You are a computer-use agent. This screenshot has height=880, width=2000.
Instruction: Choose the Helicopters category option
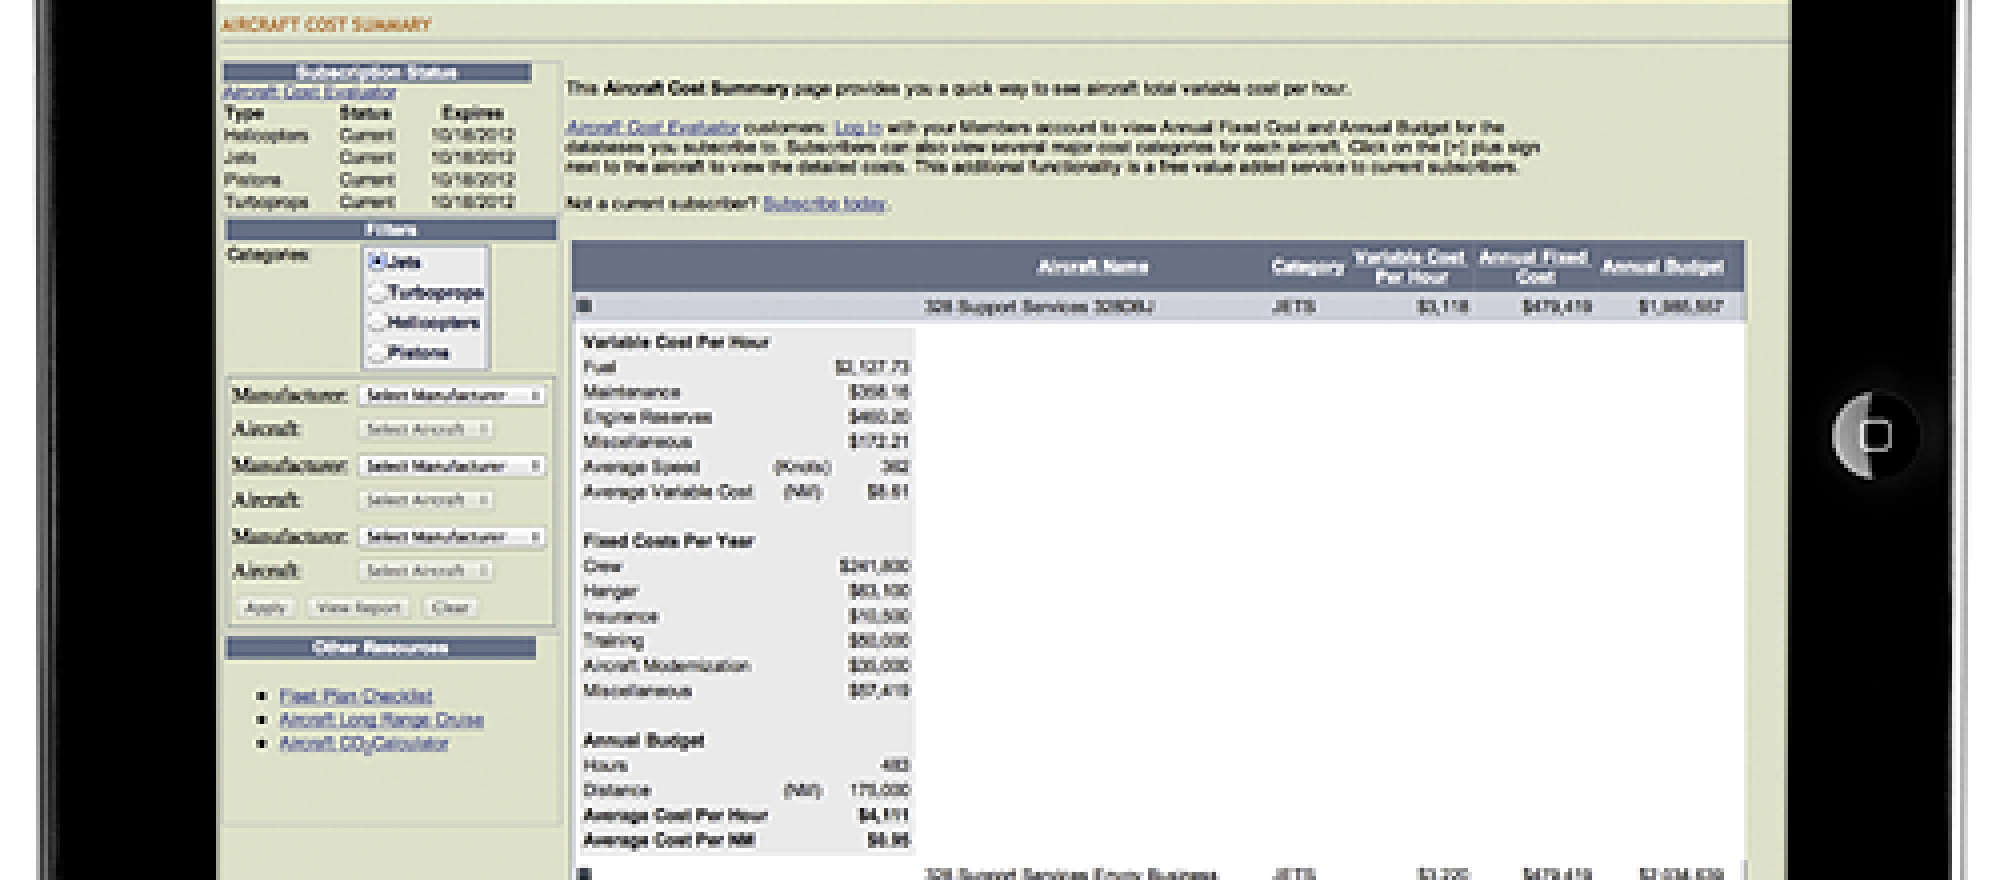coord(378,323)
